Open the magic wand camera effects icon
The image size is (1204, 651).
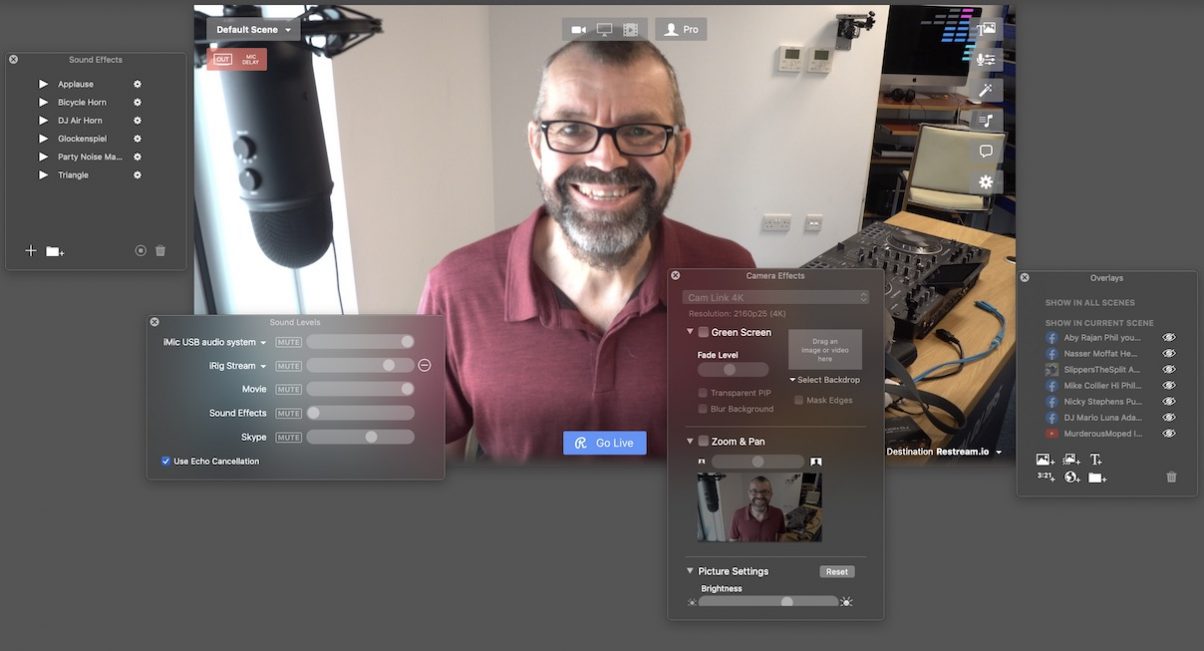pos(986,90)
